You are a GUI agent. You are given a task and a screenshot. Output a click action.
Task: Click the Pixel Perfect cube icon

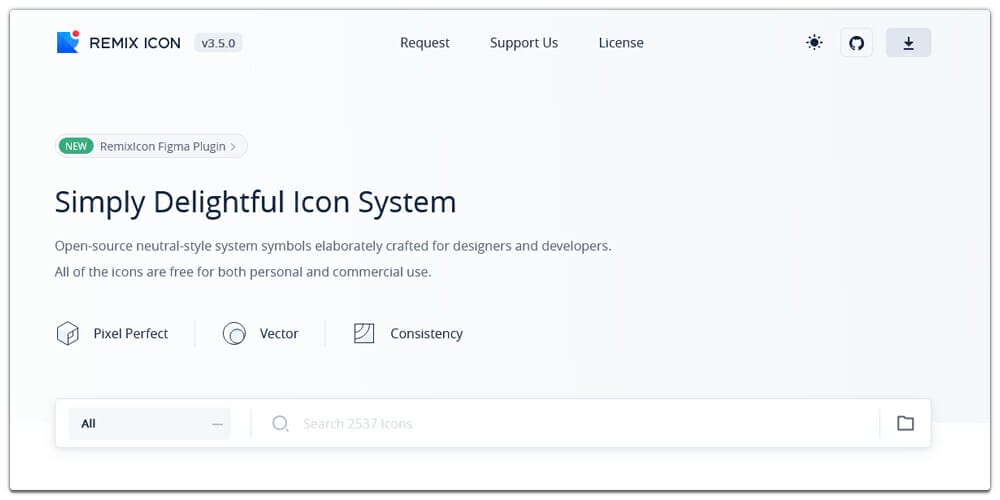coord(67,334)
